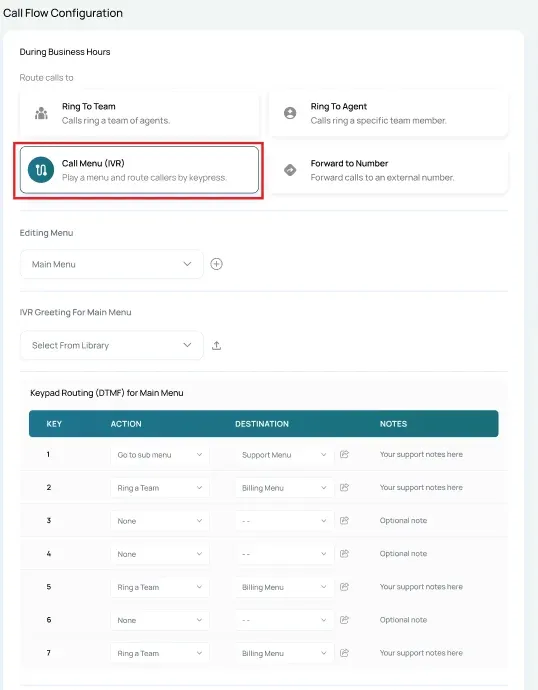Click the Ring To Team group icon
The width and height of the screenshot is (538, 690).
click(41, 113)
